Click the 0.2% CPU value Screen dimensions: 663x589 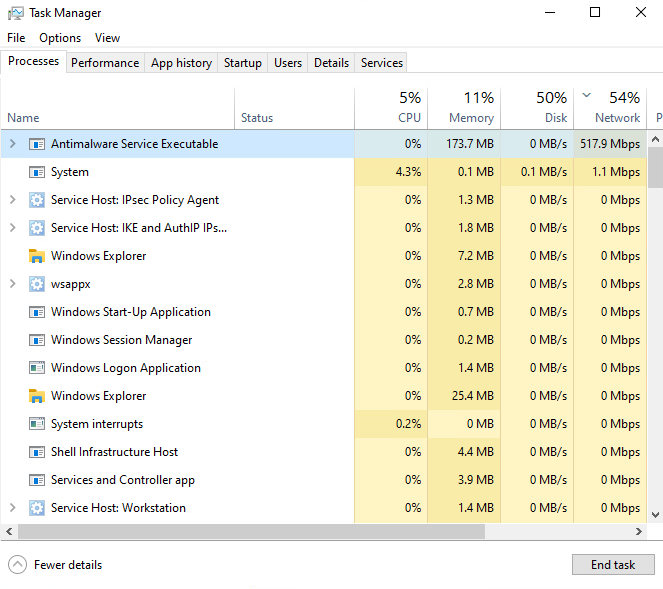(x=408, y=424)
